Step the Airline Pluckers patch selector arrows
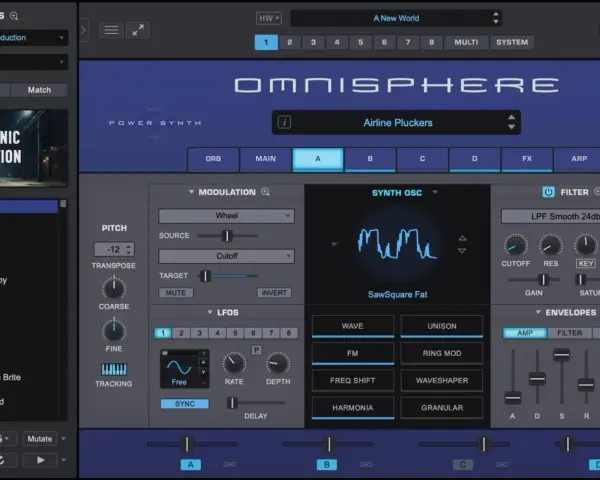600x480 pixels. tap(511, 122)
